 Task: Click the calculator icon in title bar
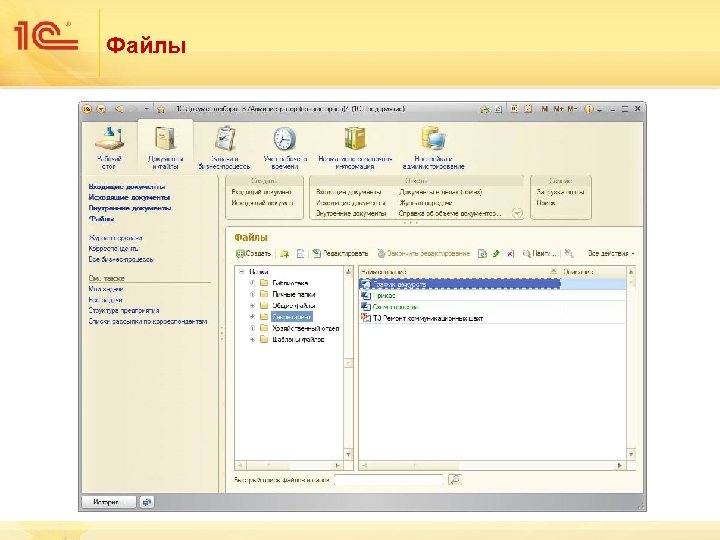coord(514,109)
